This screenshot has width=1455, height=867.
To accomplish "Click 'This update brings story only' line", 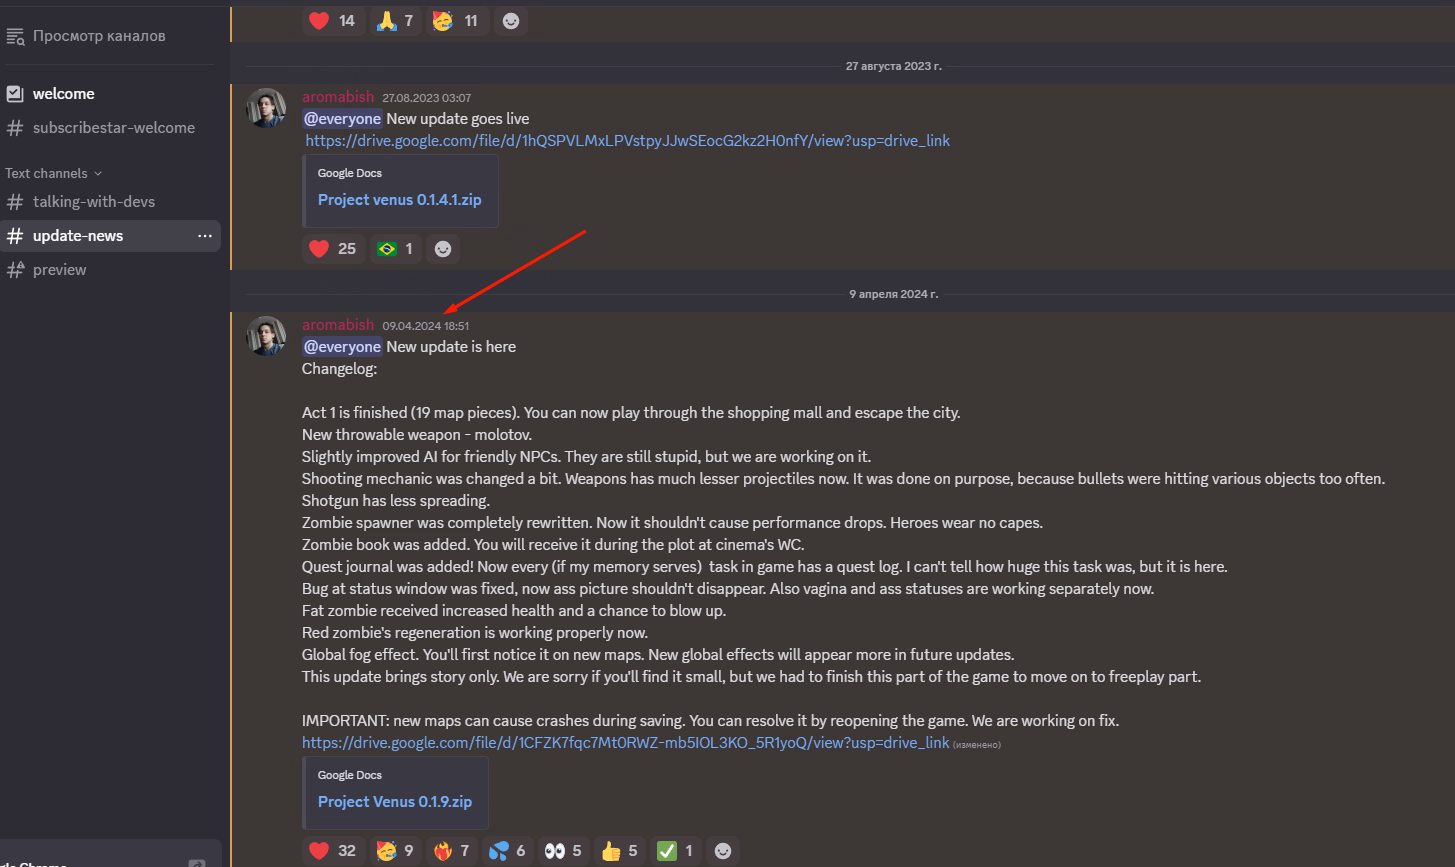I will 752,677.
